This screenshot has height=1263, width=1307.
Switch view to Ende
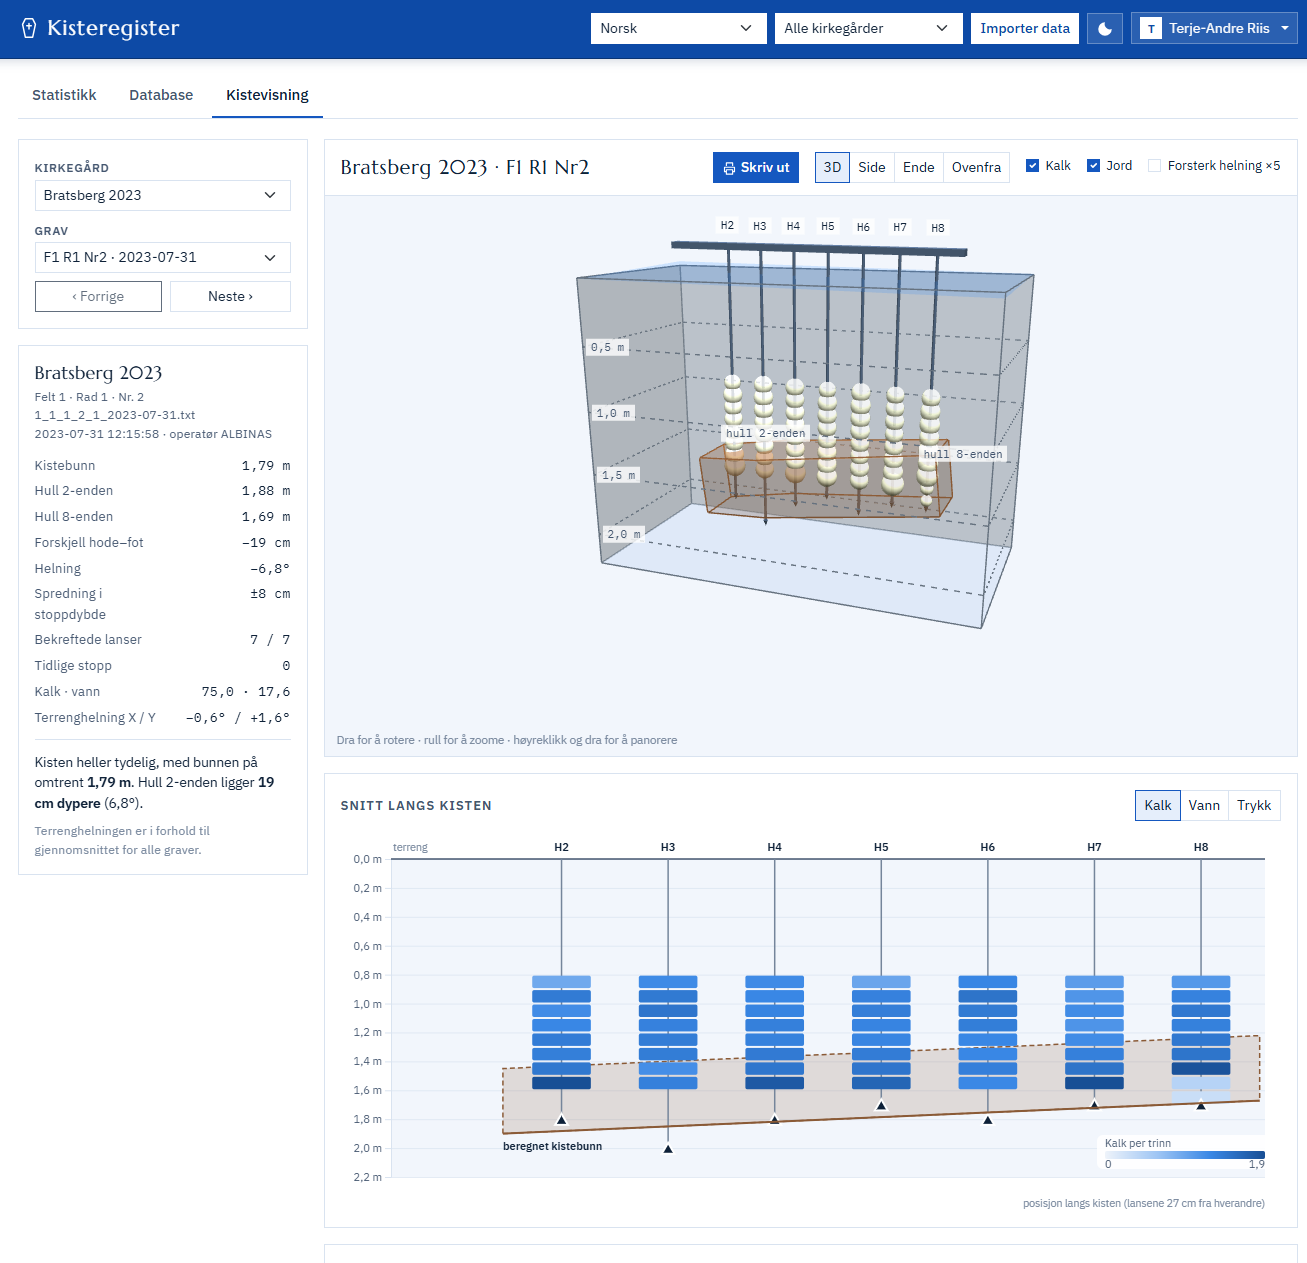919,167
